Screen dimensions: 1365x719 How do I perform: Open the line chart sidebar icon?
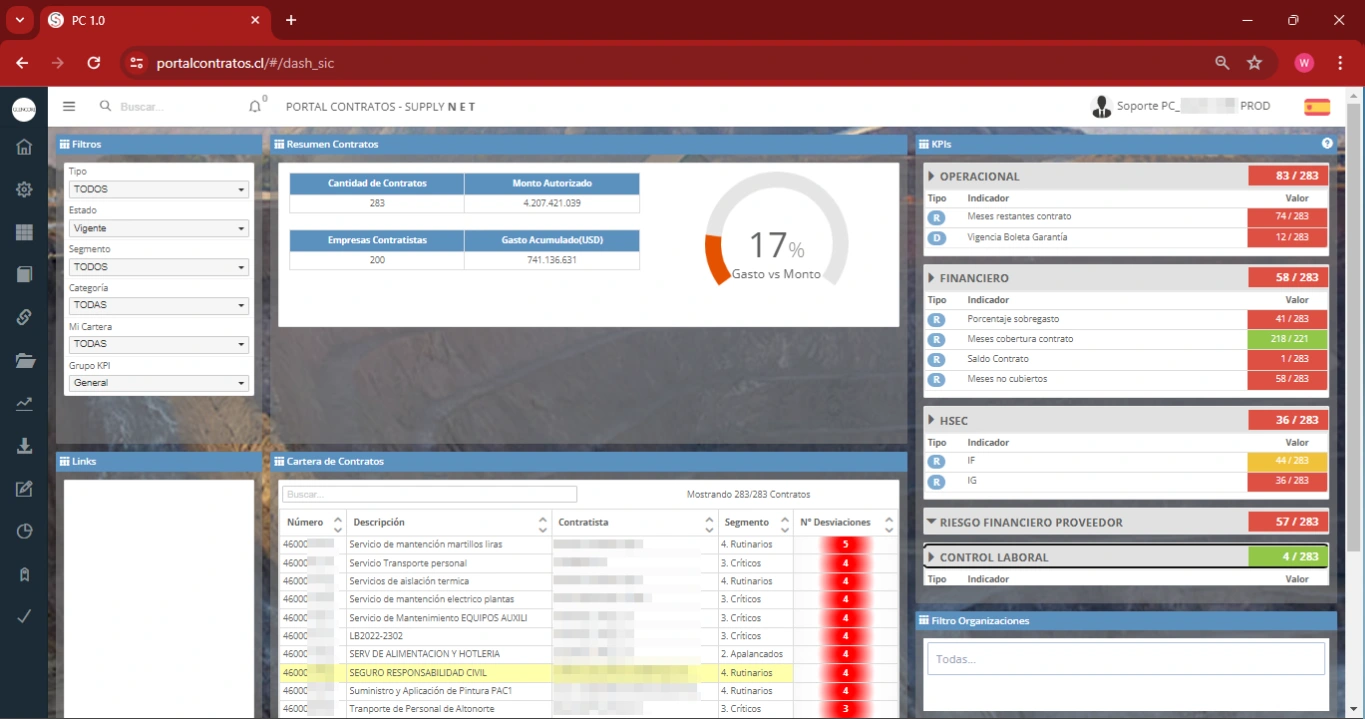pyautogui.click(x=24, y=404)
